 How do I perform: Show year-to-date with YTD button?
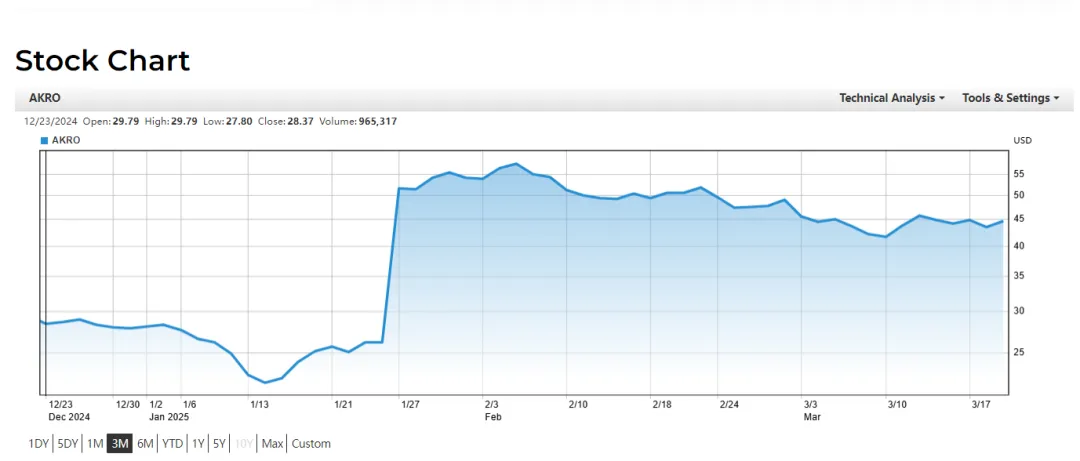pos(173,443)
